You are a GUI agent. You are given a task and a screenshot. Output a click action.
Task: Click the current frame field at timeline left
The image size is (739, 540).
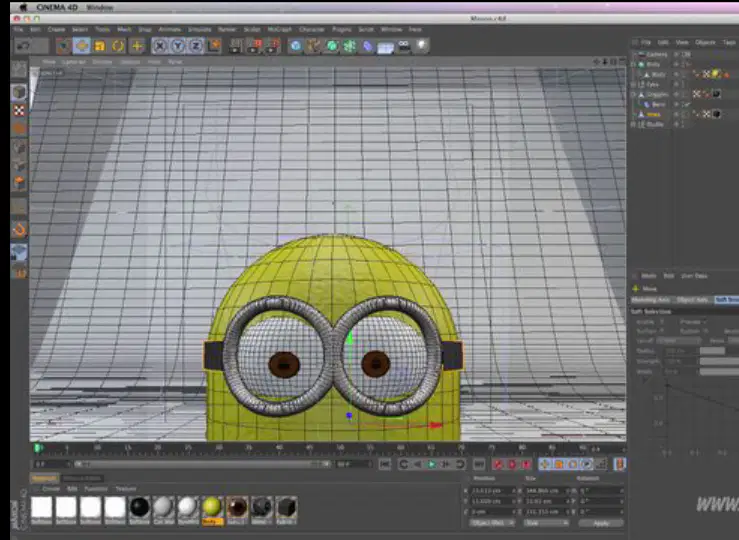coord(52,465)
